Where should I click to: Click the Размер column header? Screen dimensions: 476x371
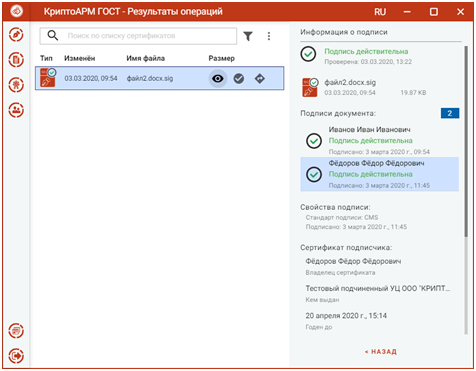coord(221,58)
